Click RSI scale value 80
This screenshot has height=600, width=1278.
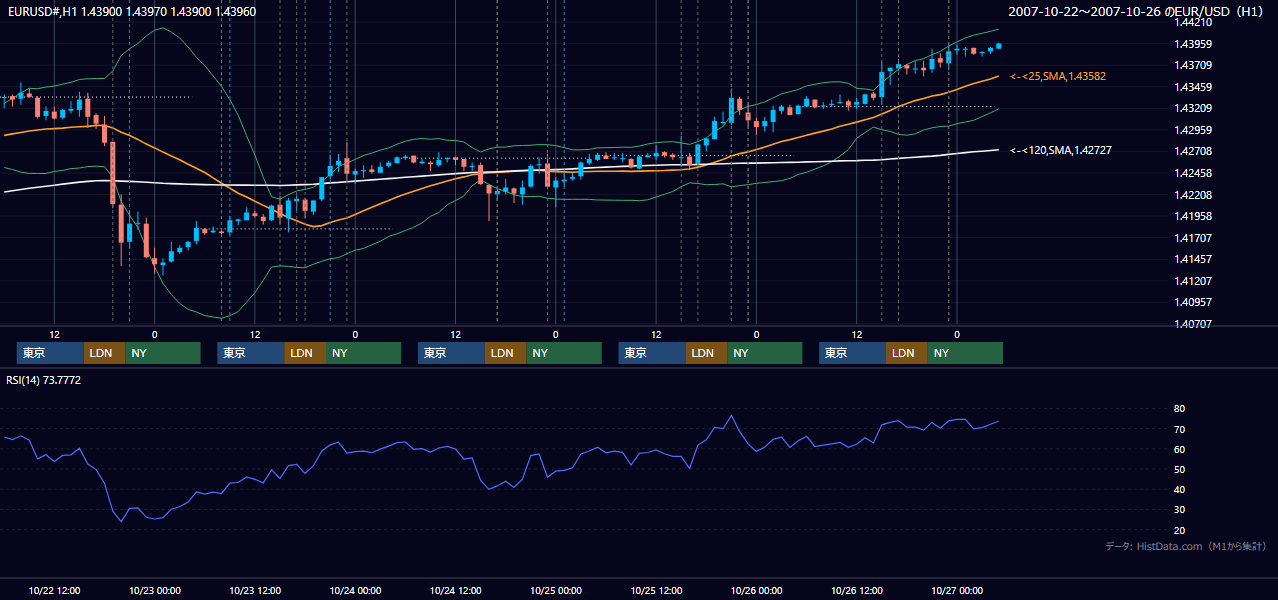tap(1179, 409)
